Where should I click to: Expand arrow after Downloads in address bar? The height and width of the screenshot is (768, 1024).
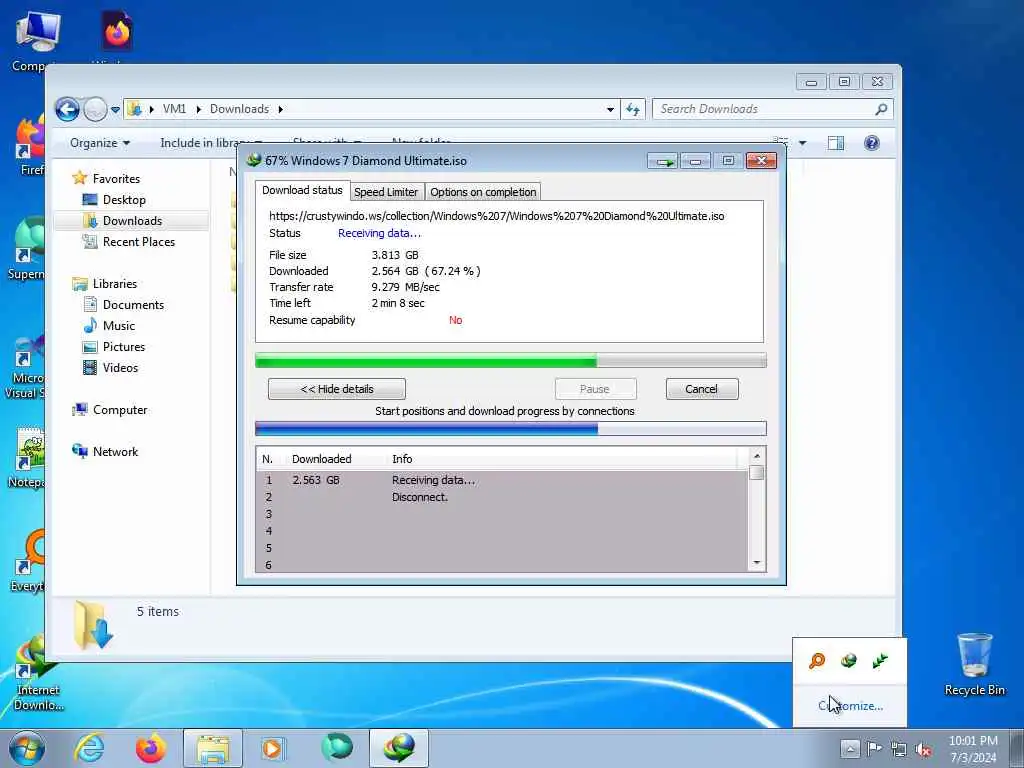(x=281, y=109)
